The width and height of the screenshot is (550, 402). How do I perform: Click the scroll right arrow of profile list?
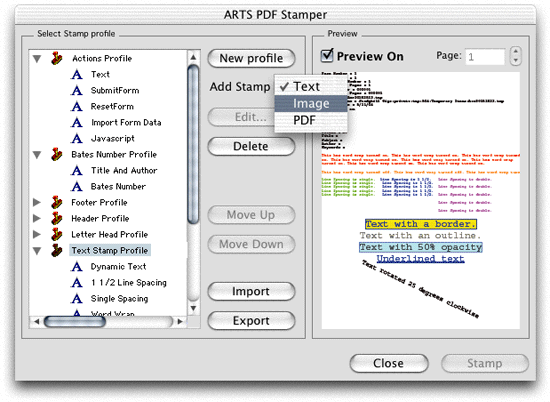(x=180, y=321)
